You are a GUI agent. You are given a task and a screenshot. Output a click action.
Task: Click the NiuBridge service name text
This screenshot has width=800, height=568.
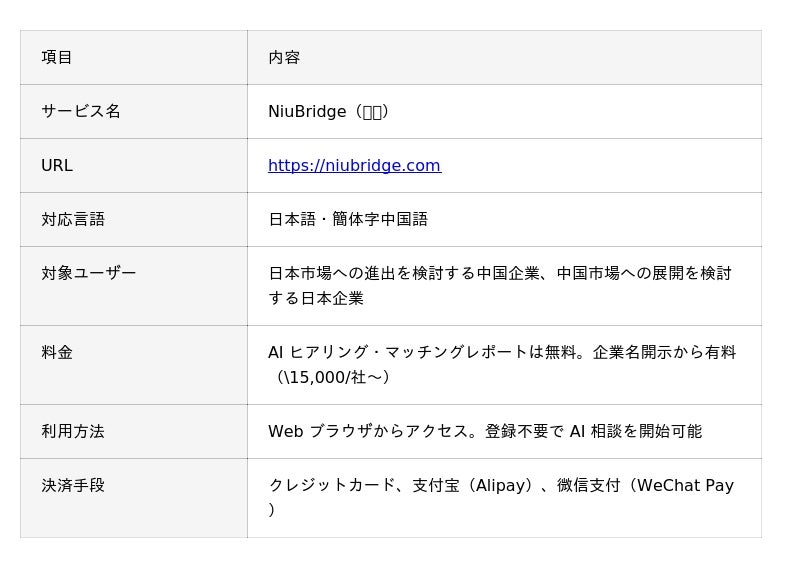pyautogui.click(x=307, y=112)
